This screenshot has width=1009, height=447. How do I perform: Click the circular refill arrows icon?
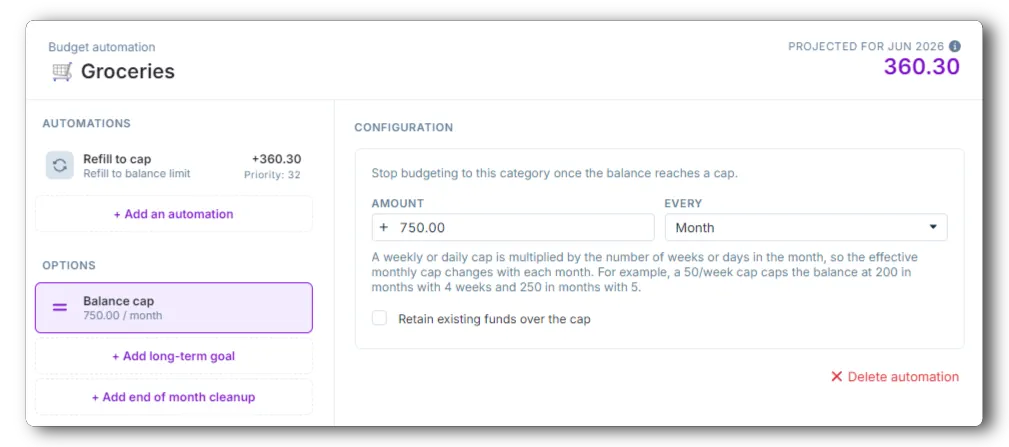point(59,165)
